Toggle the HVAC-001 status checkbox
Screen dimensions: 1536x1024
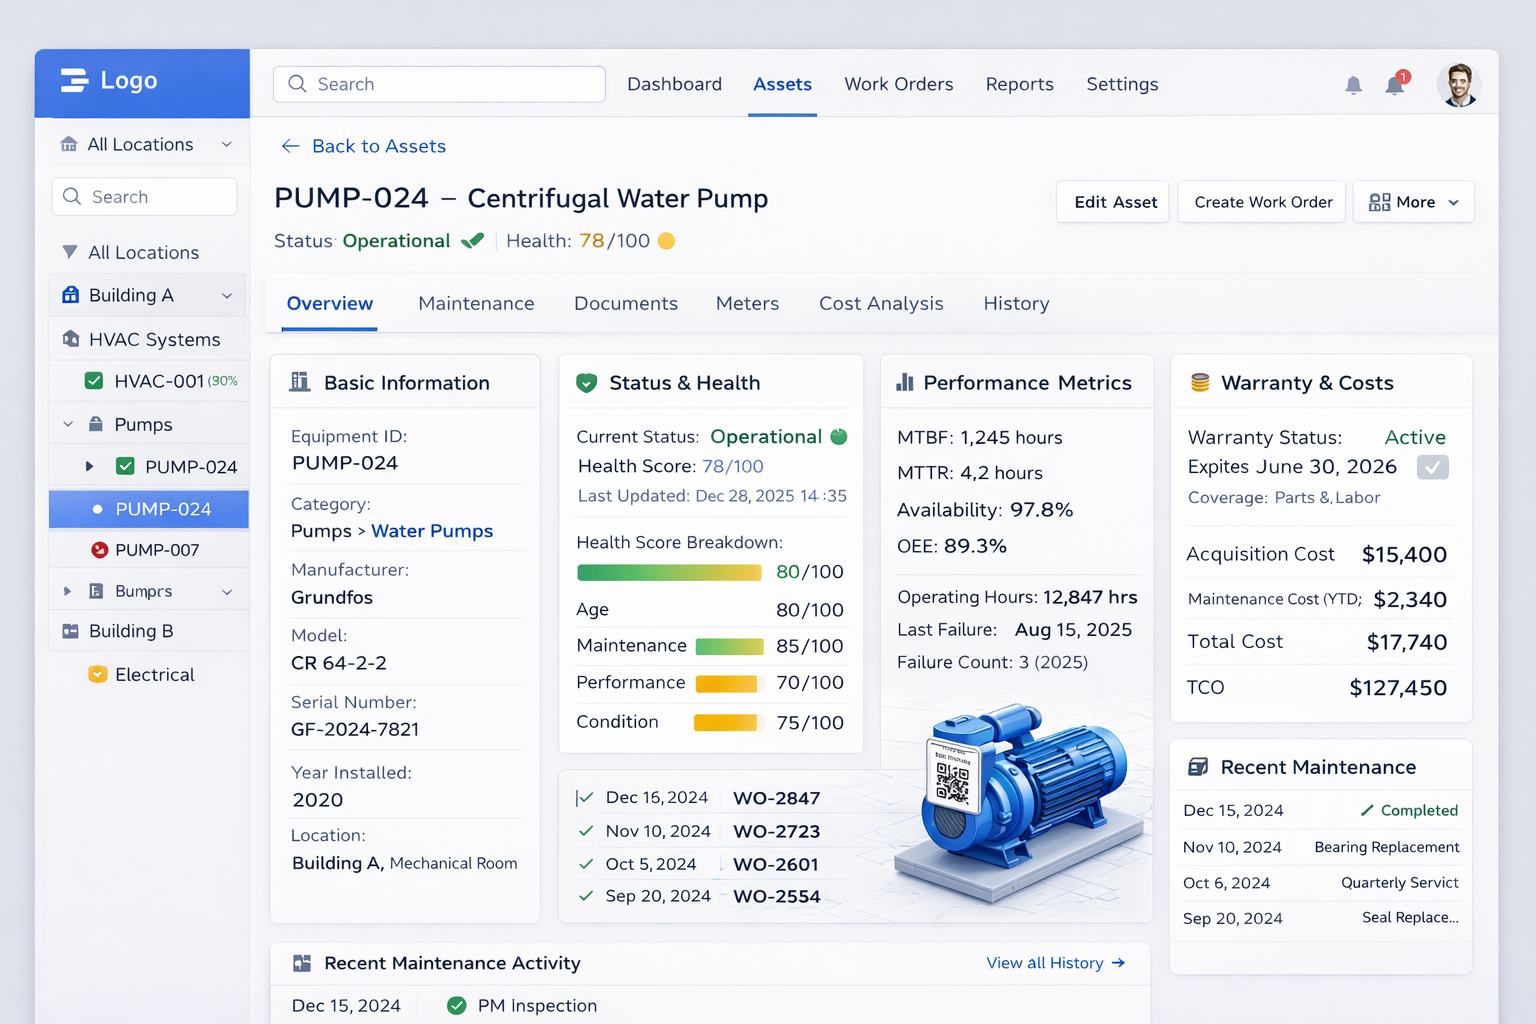(93, 381)
